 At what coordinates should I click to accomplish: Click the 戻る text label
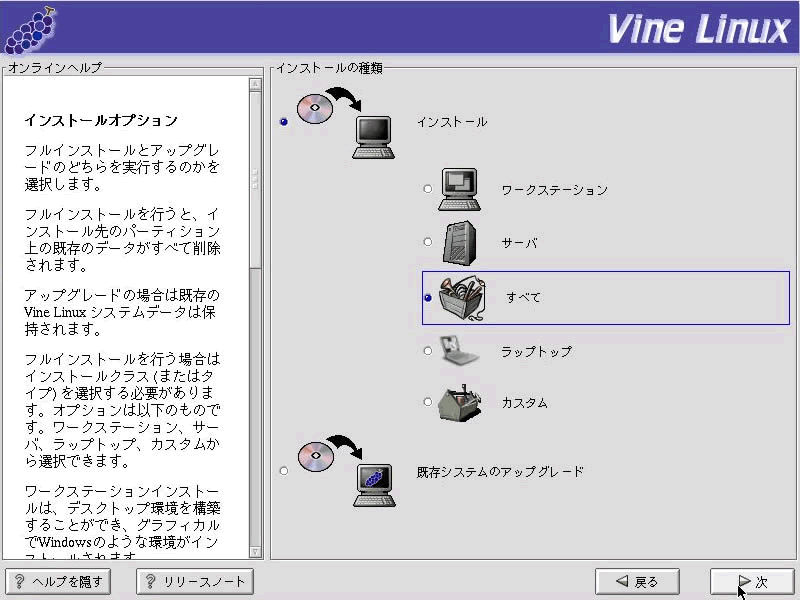tap(646, 582)
